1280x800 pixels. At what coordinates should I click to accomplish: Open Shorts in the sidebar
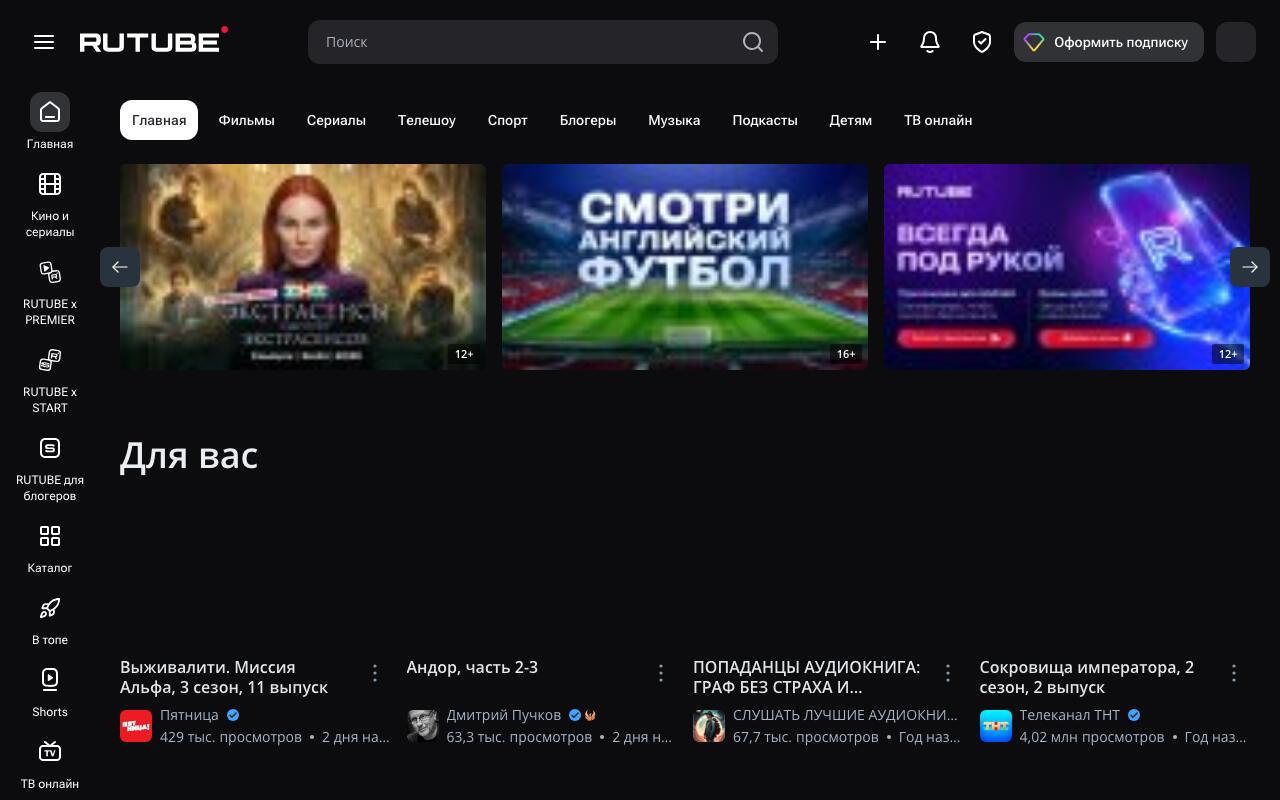point(50,692)
